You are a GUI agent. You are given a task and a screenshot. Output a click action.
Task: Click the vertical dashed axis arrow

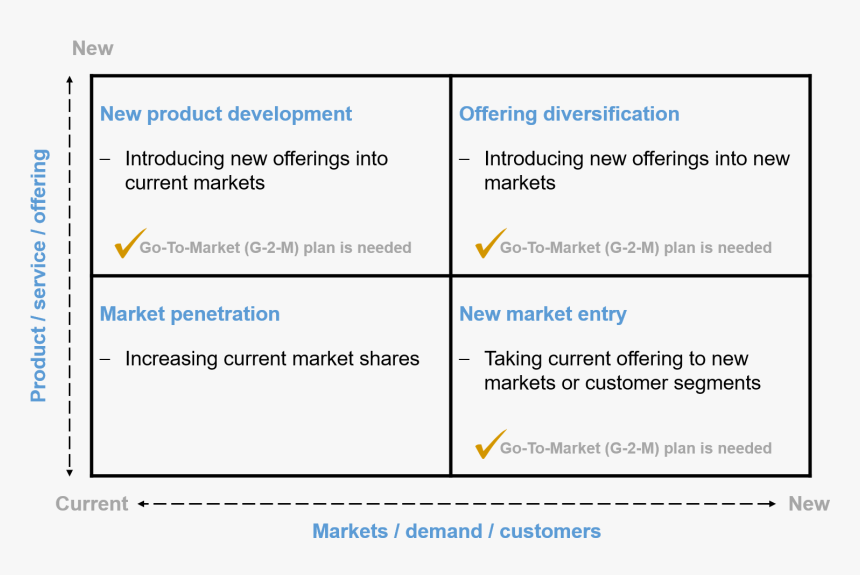70,277
